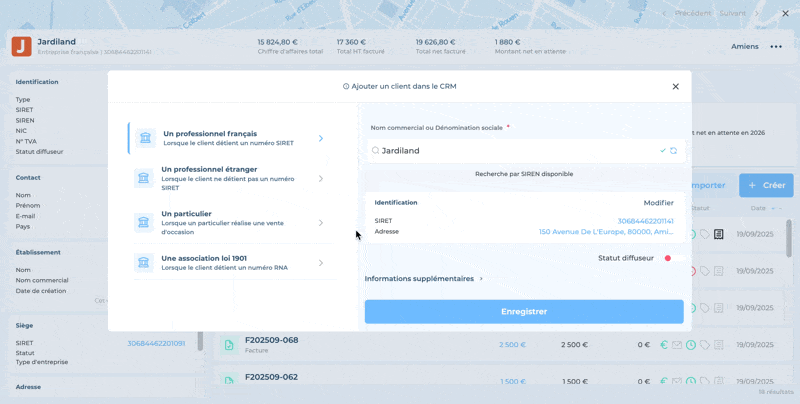The width and height of the screenshot is (800, 404).
Task: Open Siège SIRET link 30684462201091
Action: pos(156,343)
